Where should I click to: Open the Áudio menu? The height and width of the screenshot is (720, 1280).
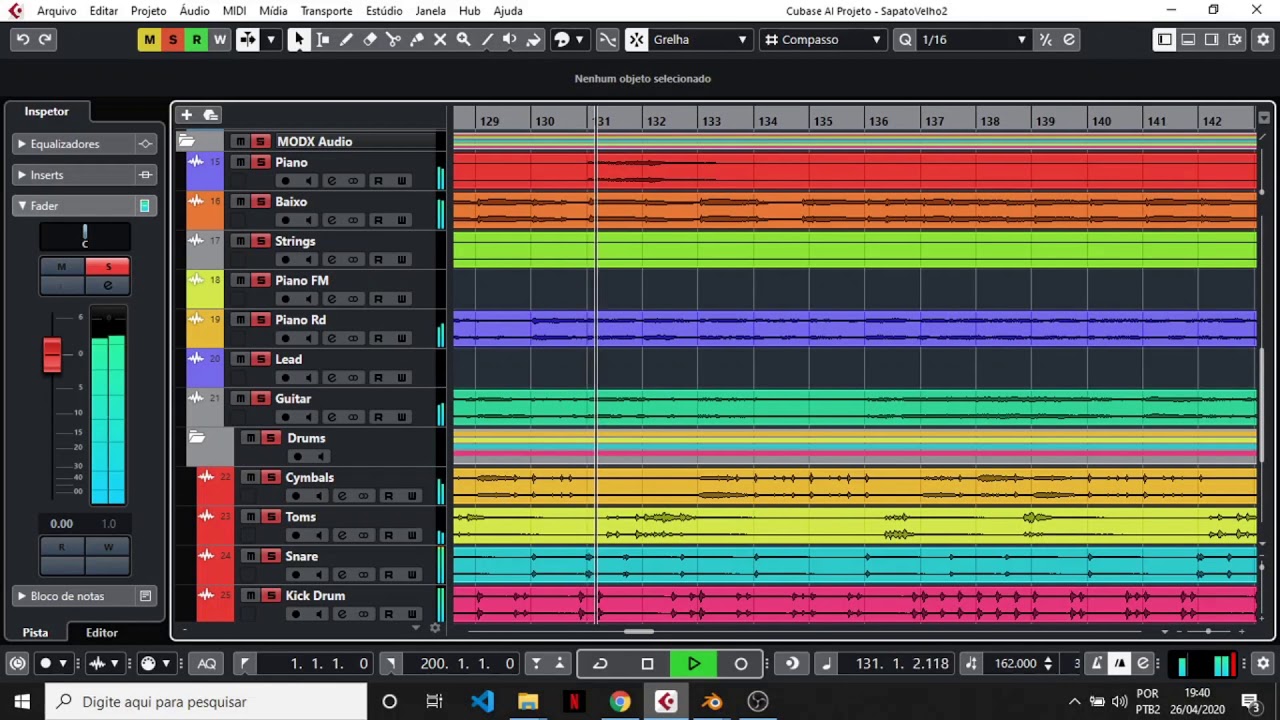tap(195, 11)
